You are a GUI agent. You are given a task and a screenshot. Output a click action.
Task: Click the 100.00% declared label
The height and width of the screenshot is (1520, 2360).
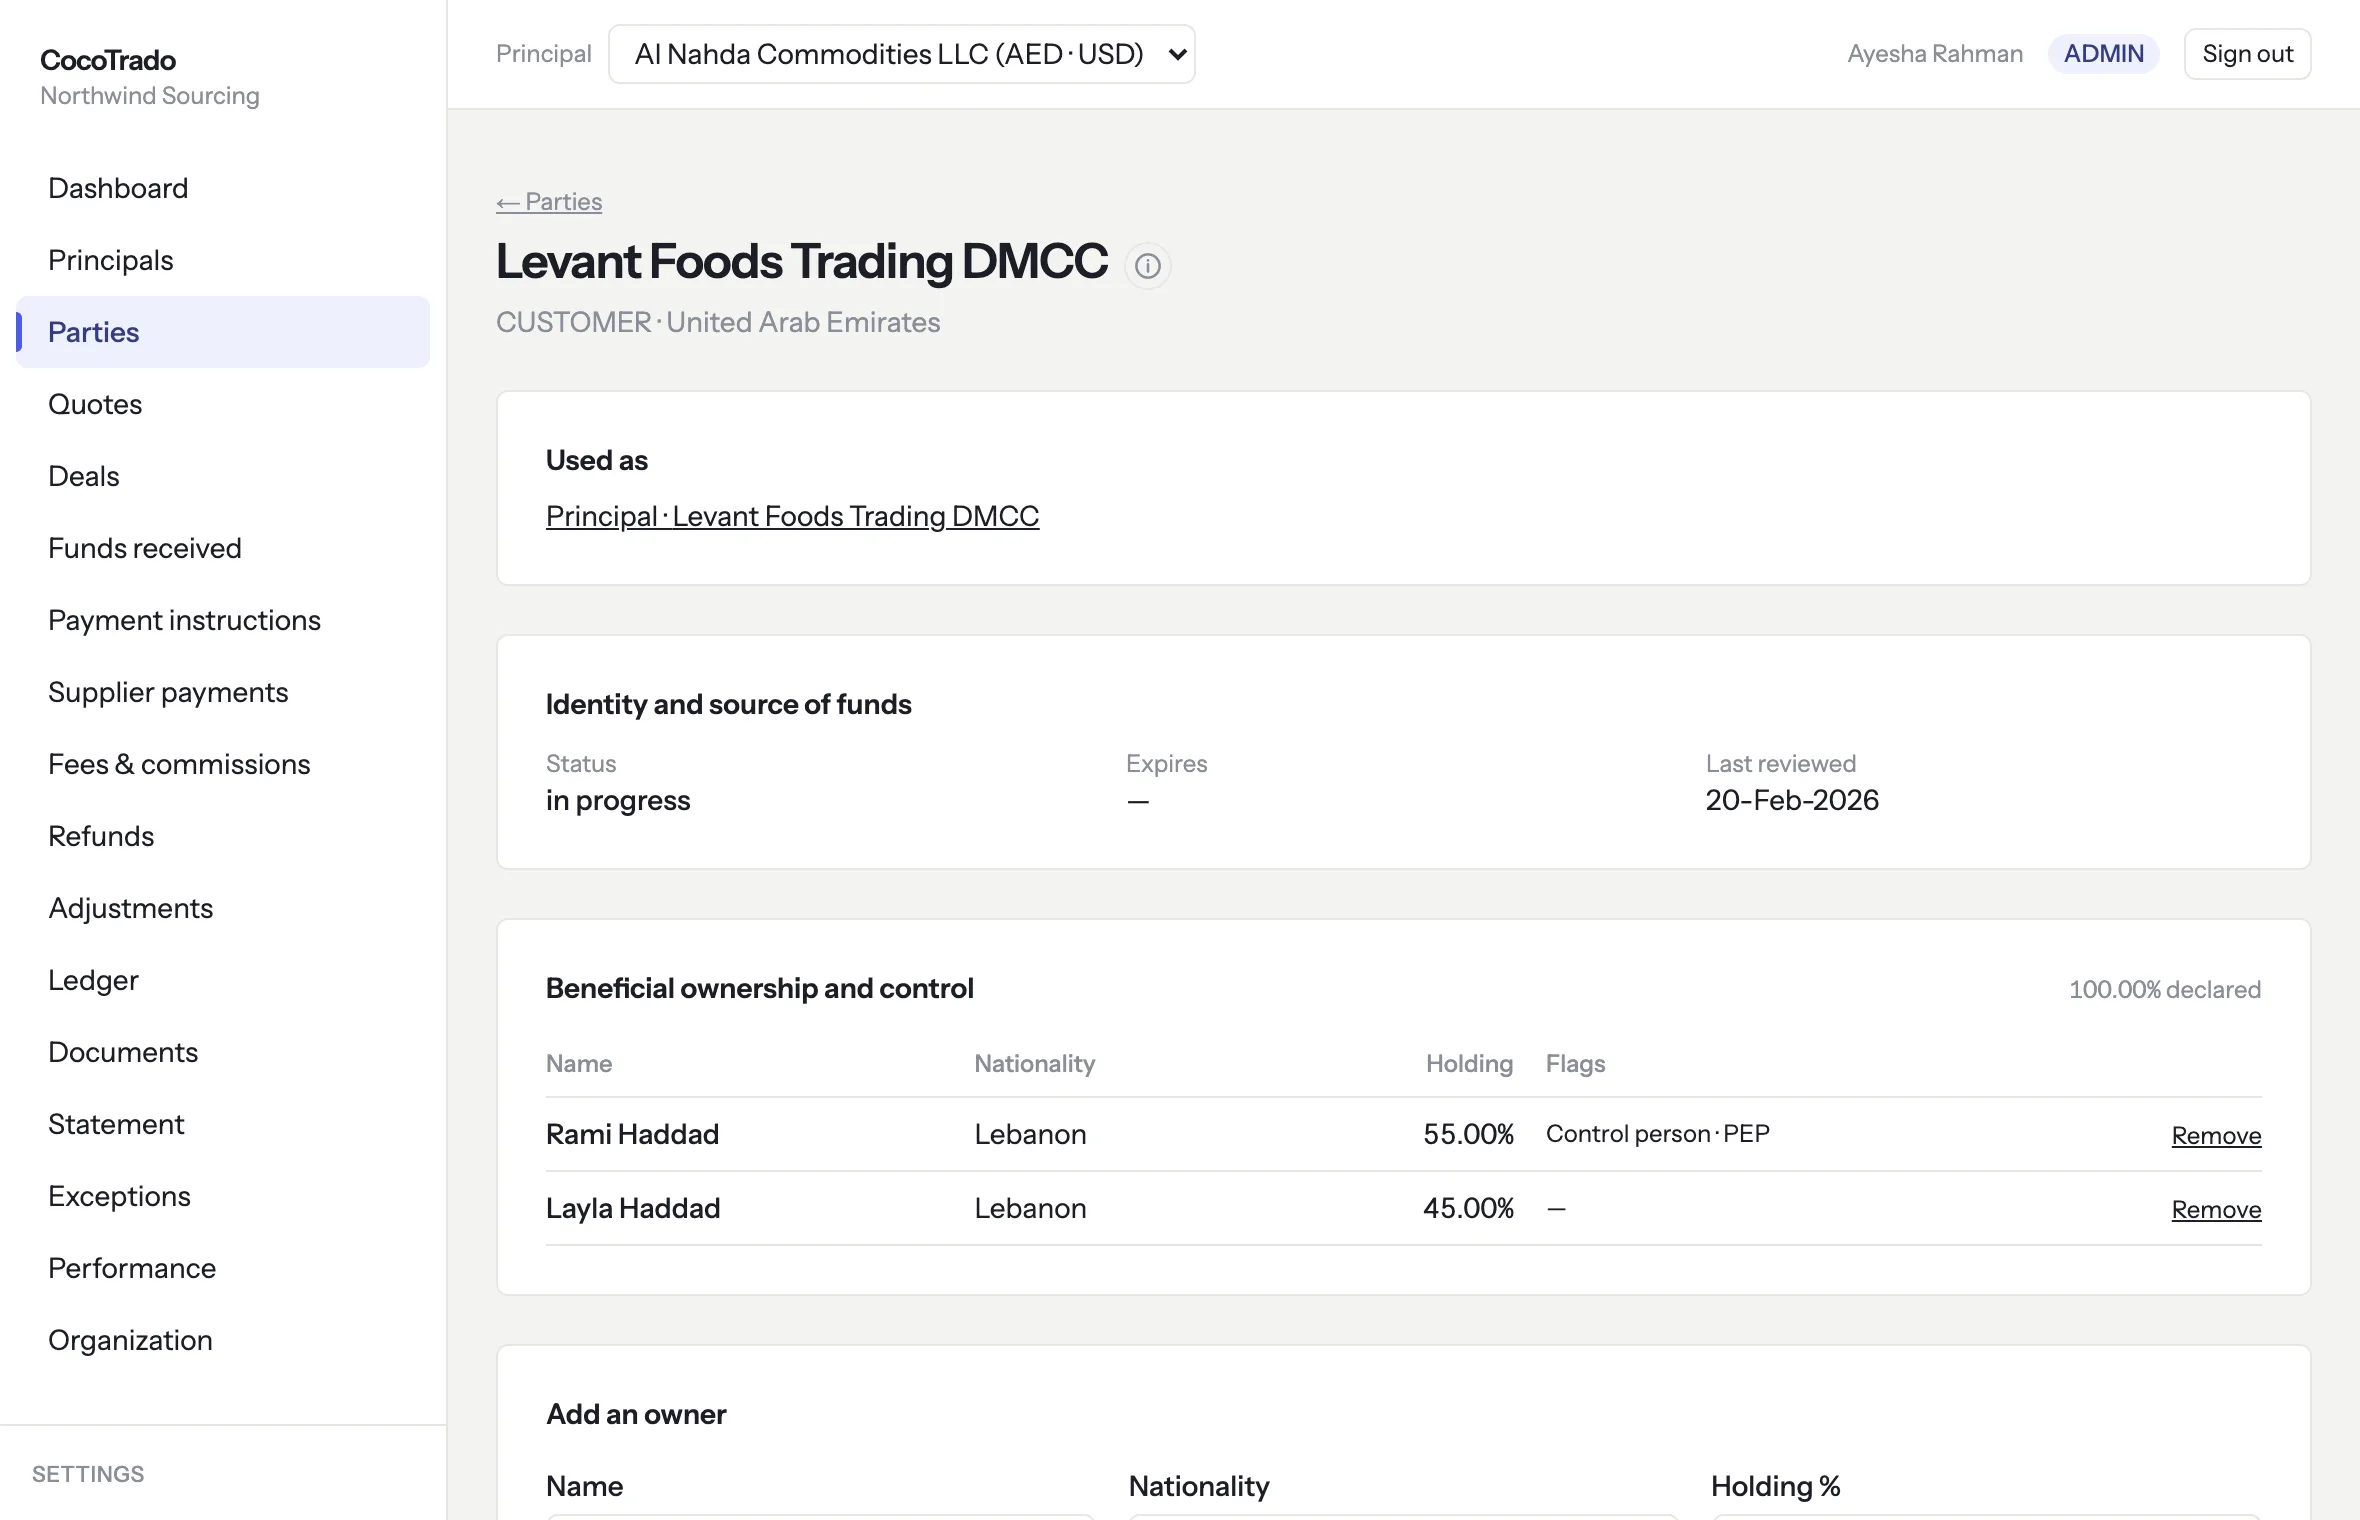tap(2165, 989)
